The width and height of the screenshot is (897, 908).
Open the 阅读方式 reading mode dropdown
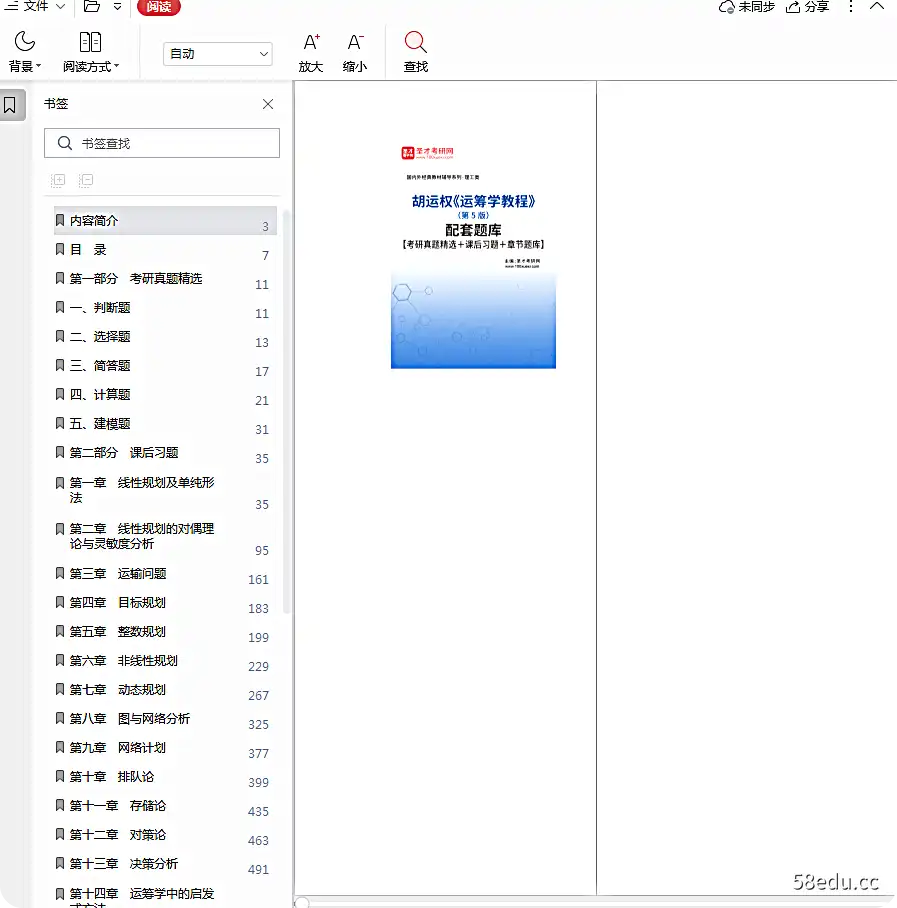91,52
